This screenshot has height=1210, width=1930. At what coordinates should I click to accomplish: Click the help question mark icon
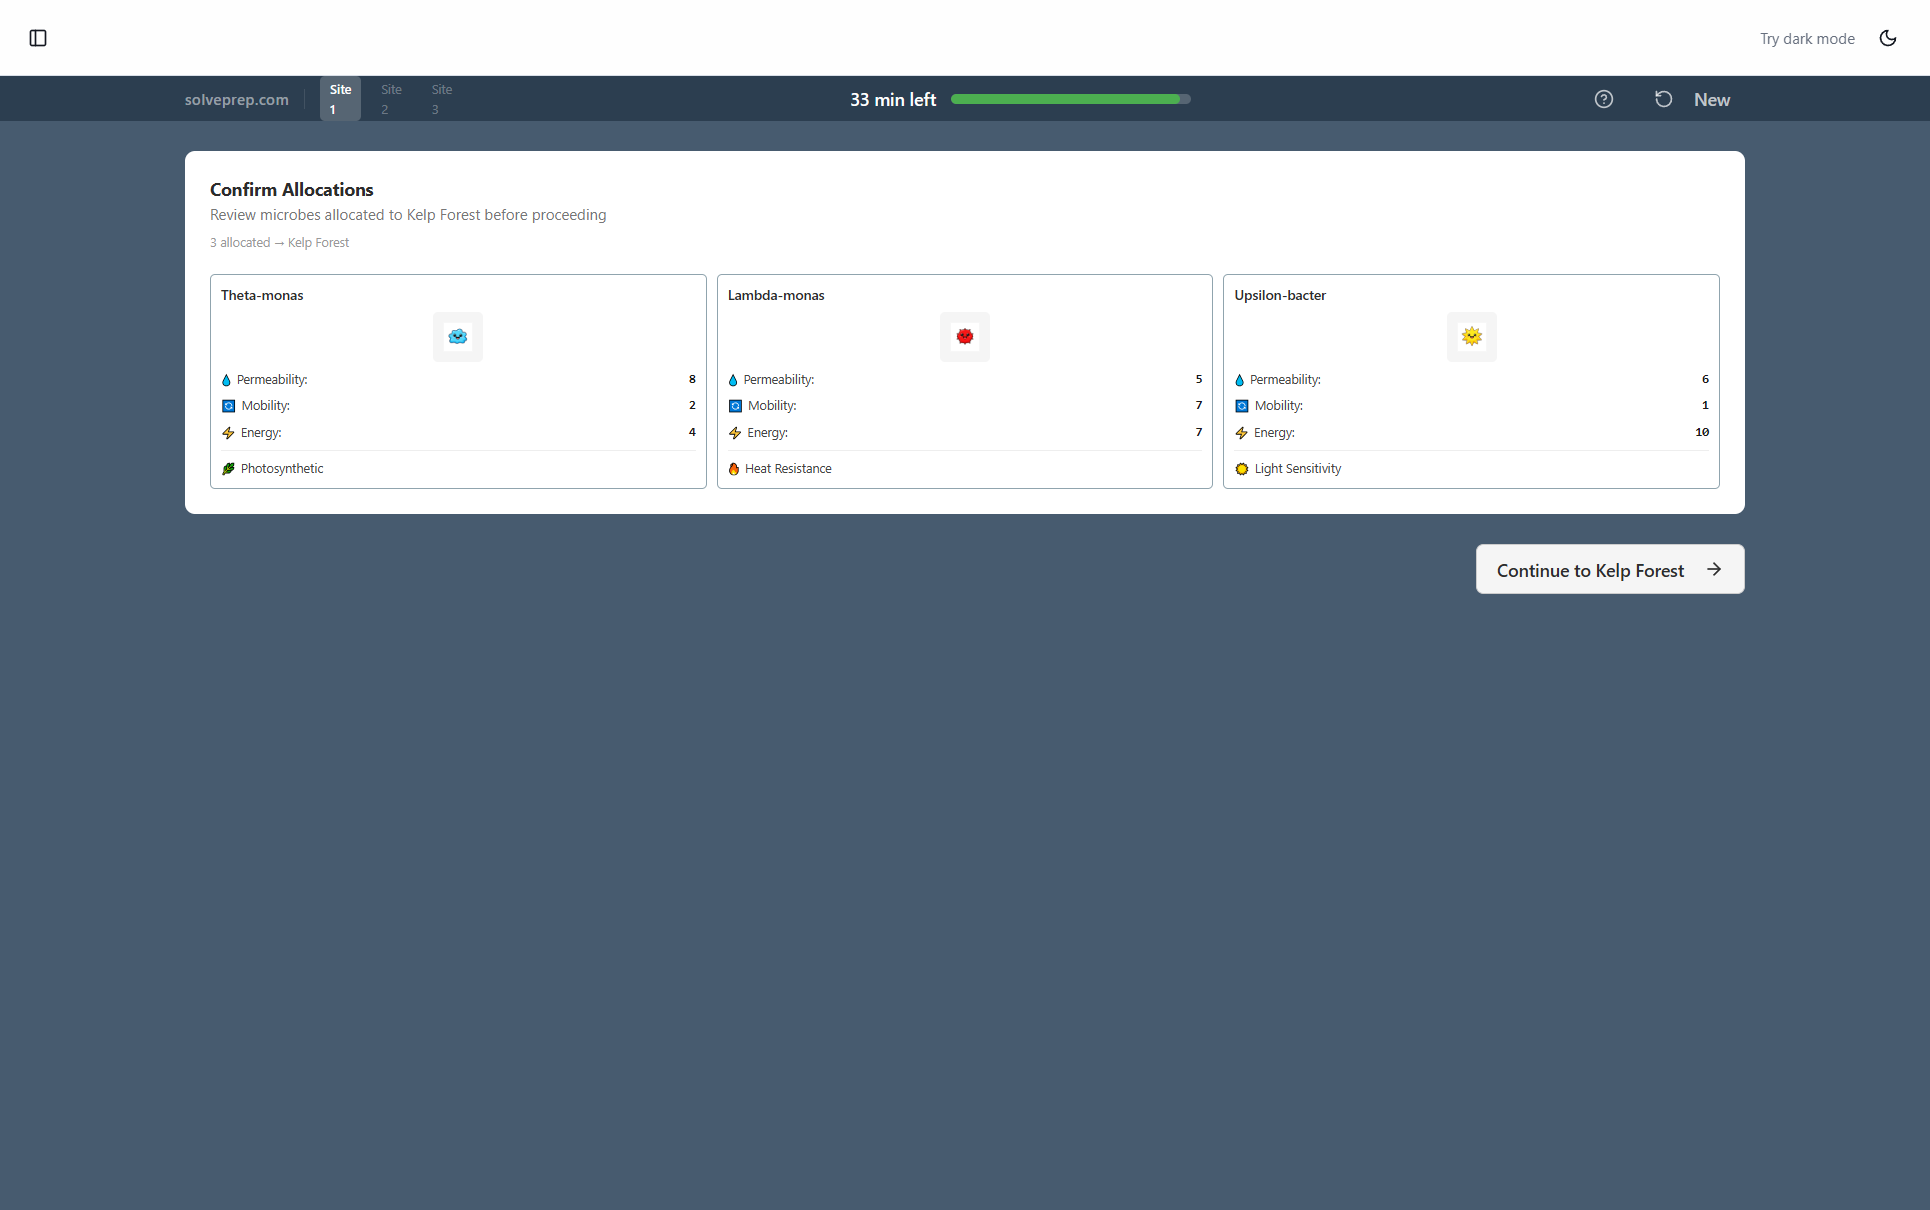[x=1604, y=99]
